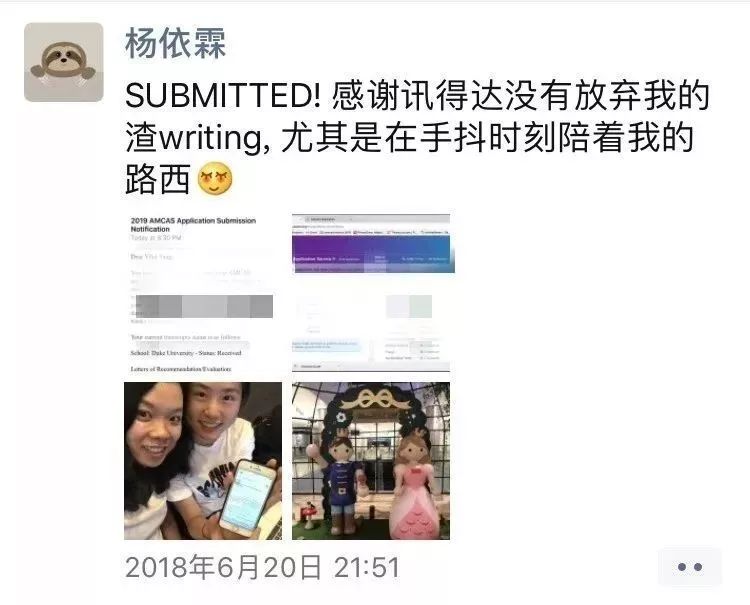The image size is (750, 605).
Task: Open the purple-banner application status thumbnail
Action: point(371,293)
